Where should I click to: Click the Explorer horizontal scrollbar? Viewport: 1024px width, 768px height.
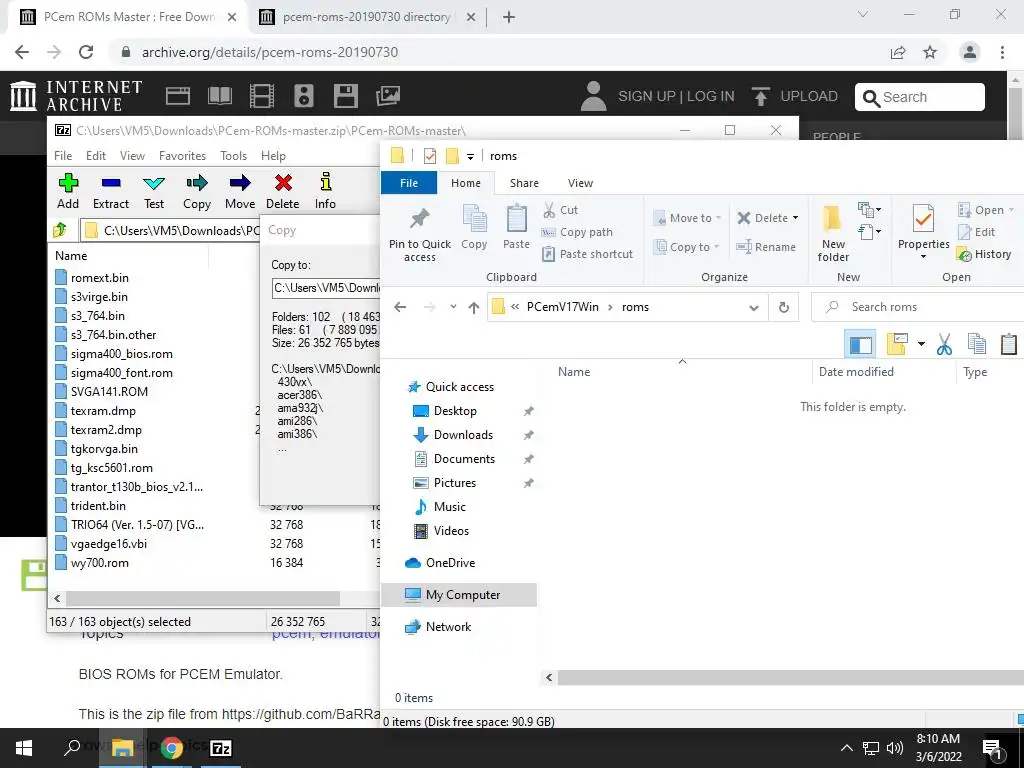point(790,677)
